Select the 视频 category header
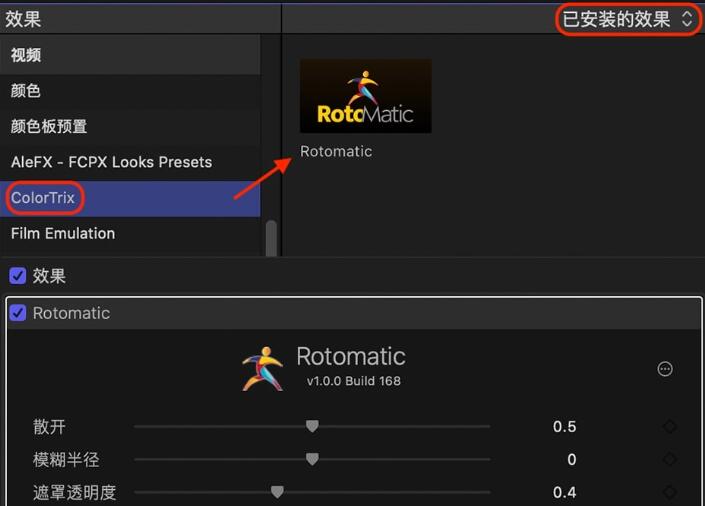The image size is (705, 506). tap(130, 55)
